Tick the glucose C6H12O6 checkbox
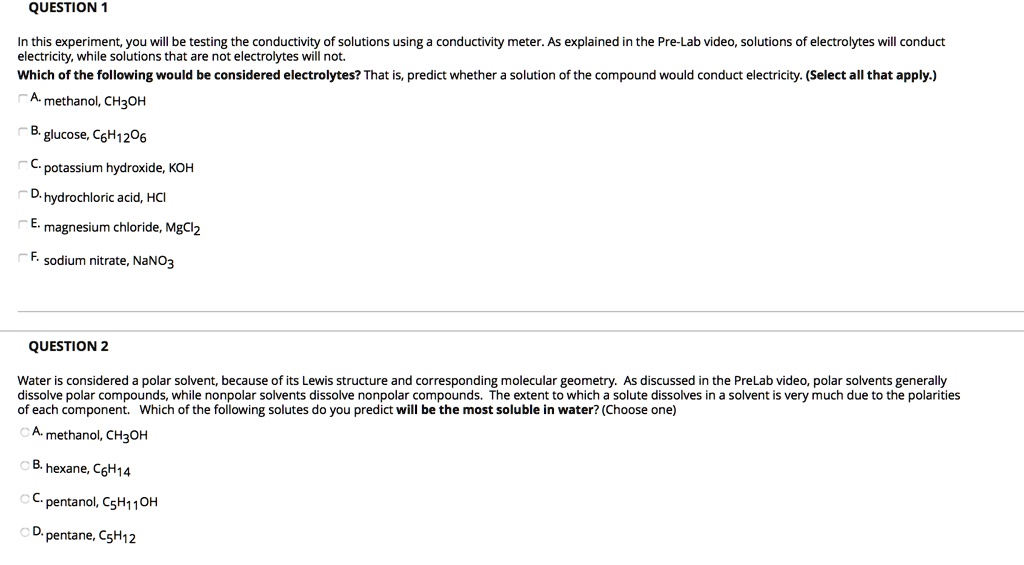Viewport: 1024px width, 565px height. [23, 131]
